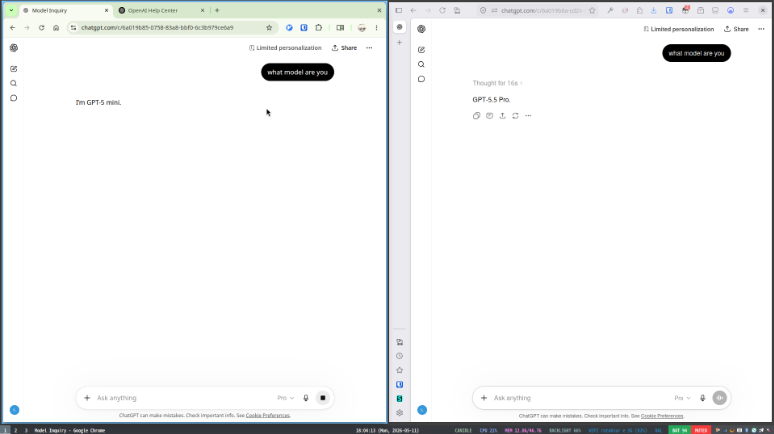Open Cookie Preferences link in the Chrome window
Viewport: 774px width, 434px height.
pos(268,415)
